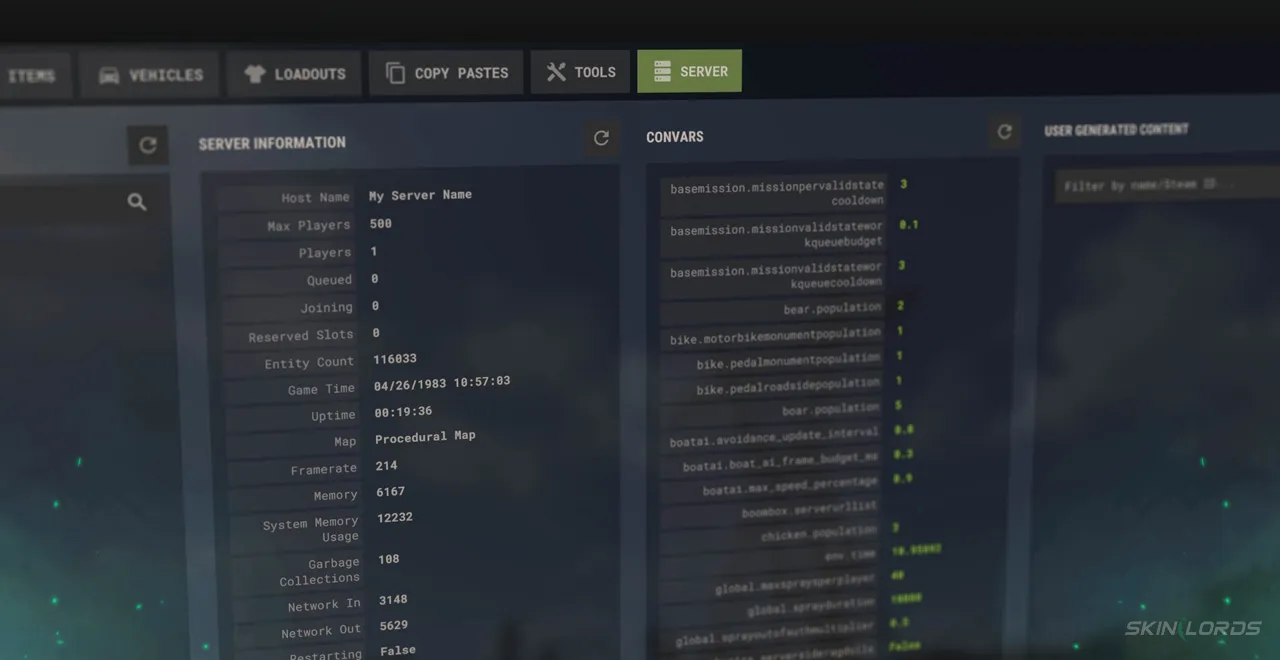Click the Host Name label
Viewport: 1280px width, 660px height.
[315, 198]
